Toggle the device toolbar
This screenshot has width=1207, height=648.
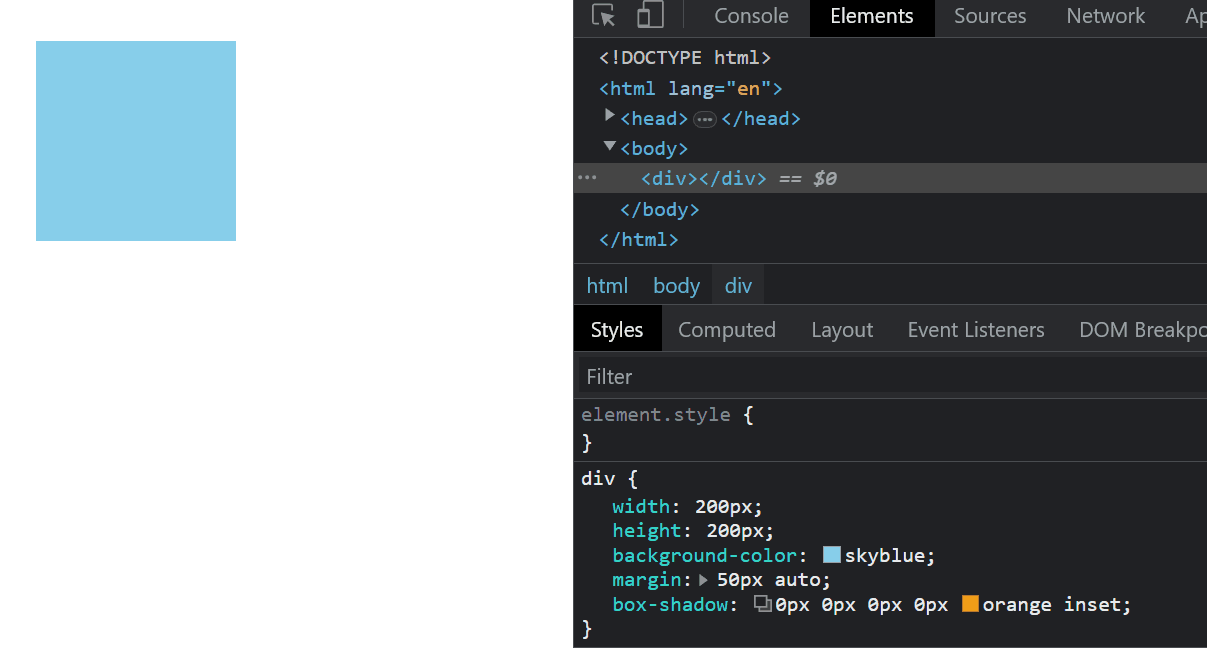pos(651,16)
